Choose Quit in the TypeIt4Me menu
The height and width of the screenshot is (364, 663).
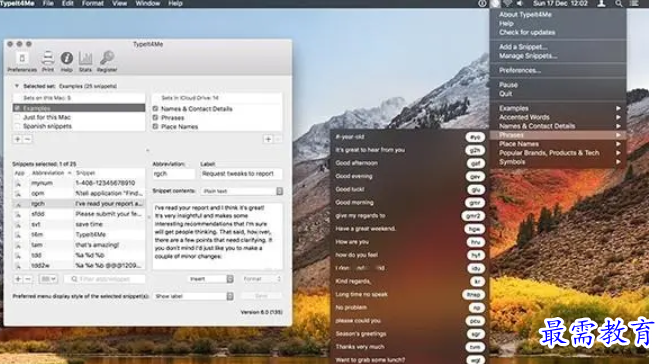[x=506, y=94]
